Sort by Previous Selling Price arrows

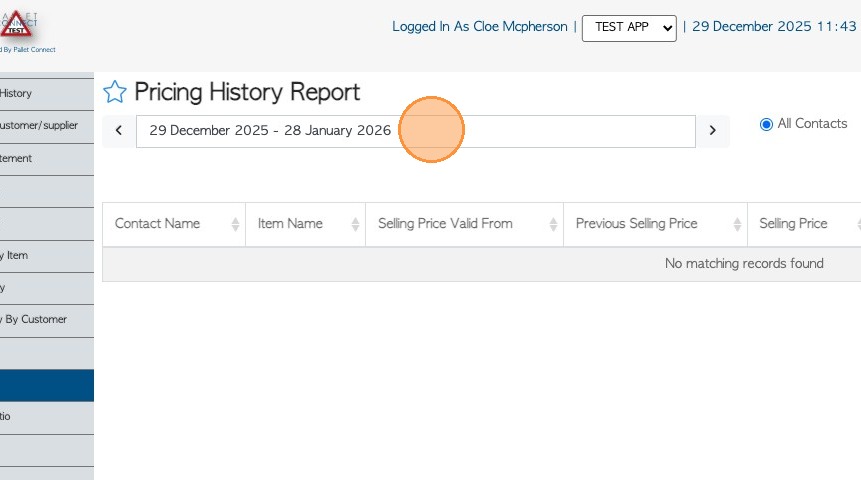pyautogui.click(x=737, y=225)
